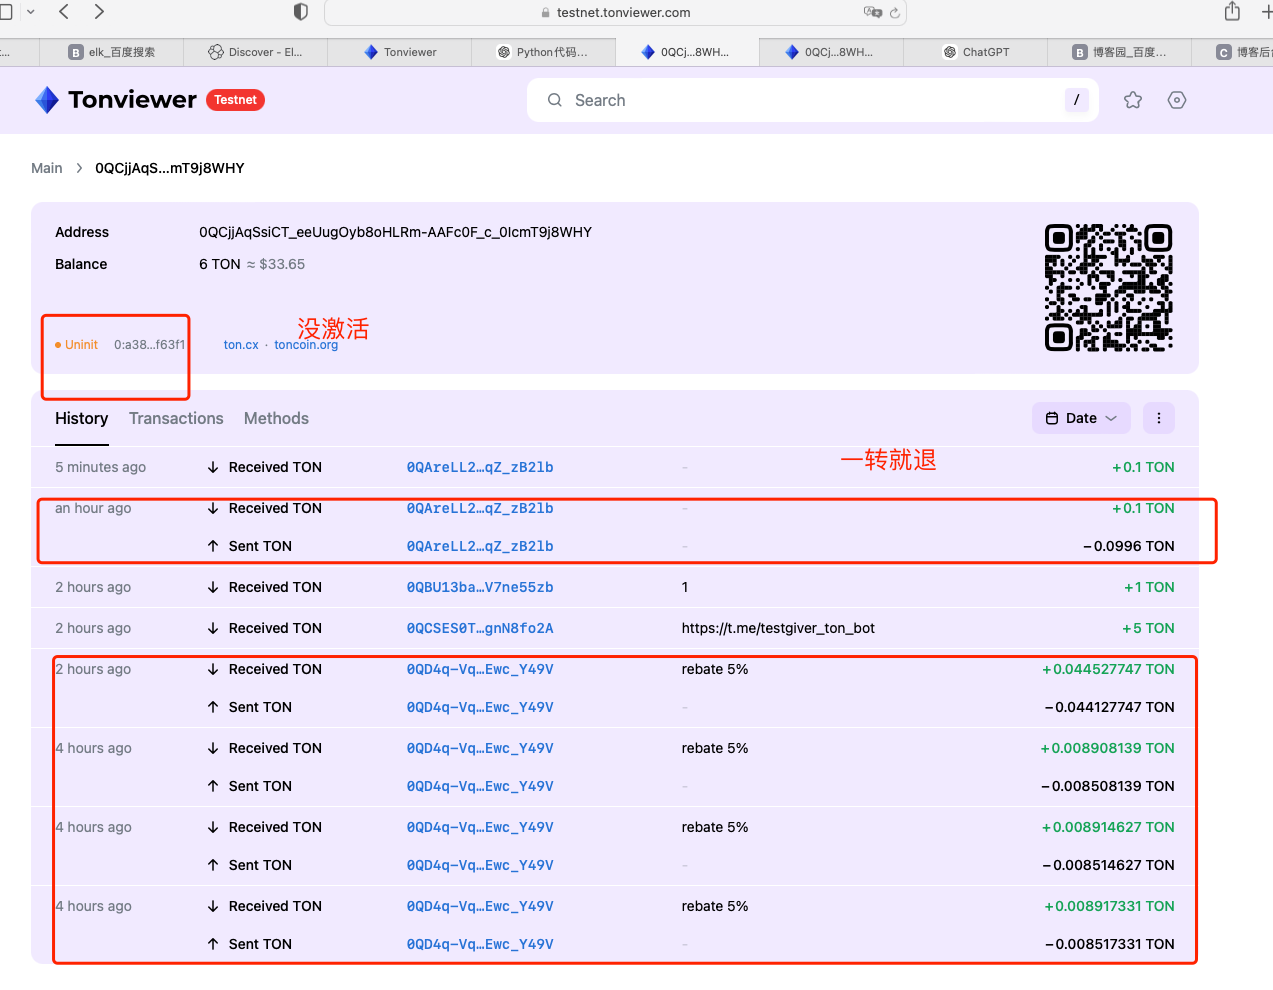Click sent arrow icon in -0.0996 TON row
Image resolution: width=1273 pixels, height=990 pixels.
(213, 546)
